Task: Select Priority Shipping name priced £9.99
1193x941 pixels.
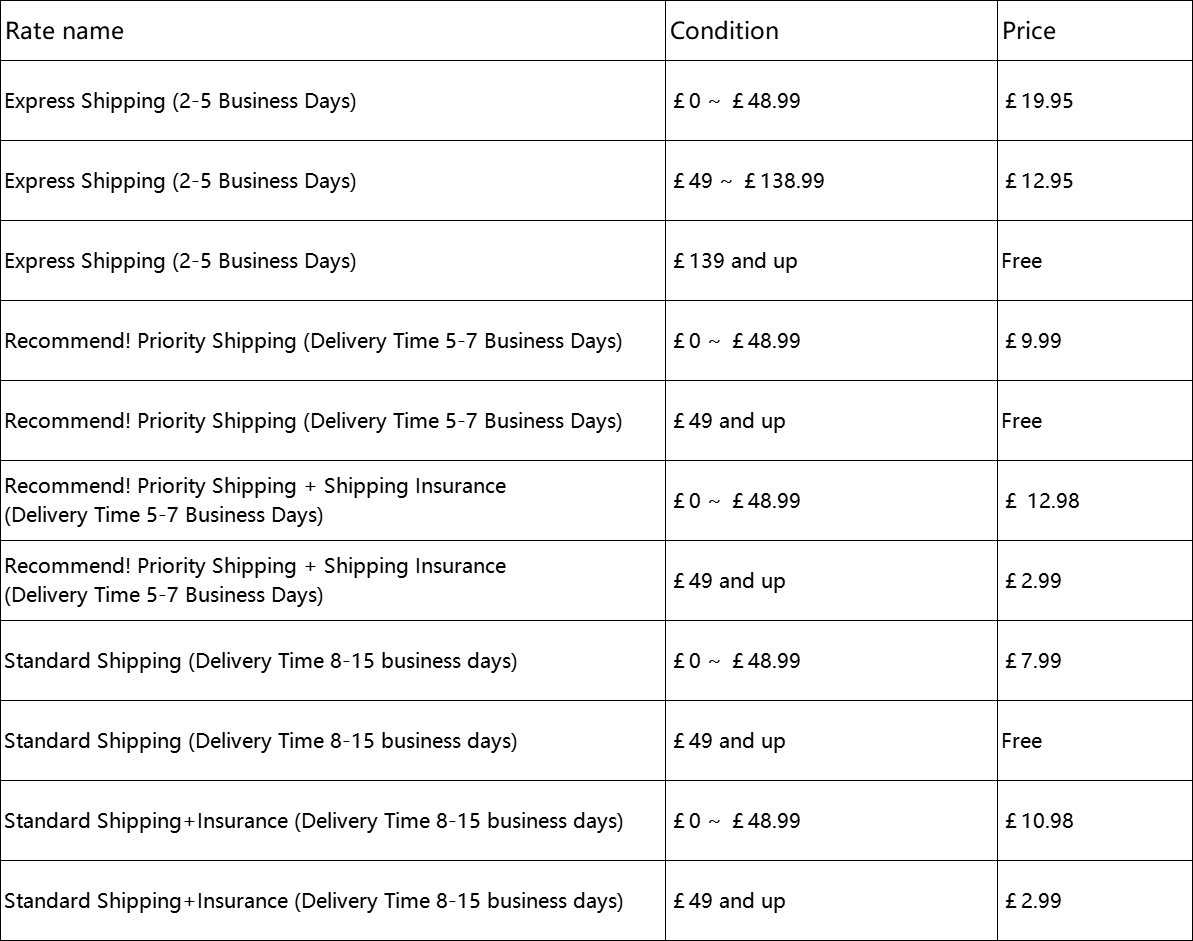Action: click(313, 341)
